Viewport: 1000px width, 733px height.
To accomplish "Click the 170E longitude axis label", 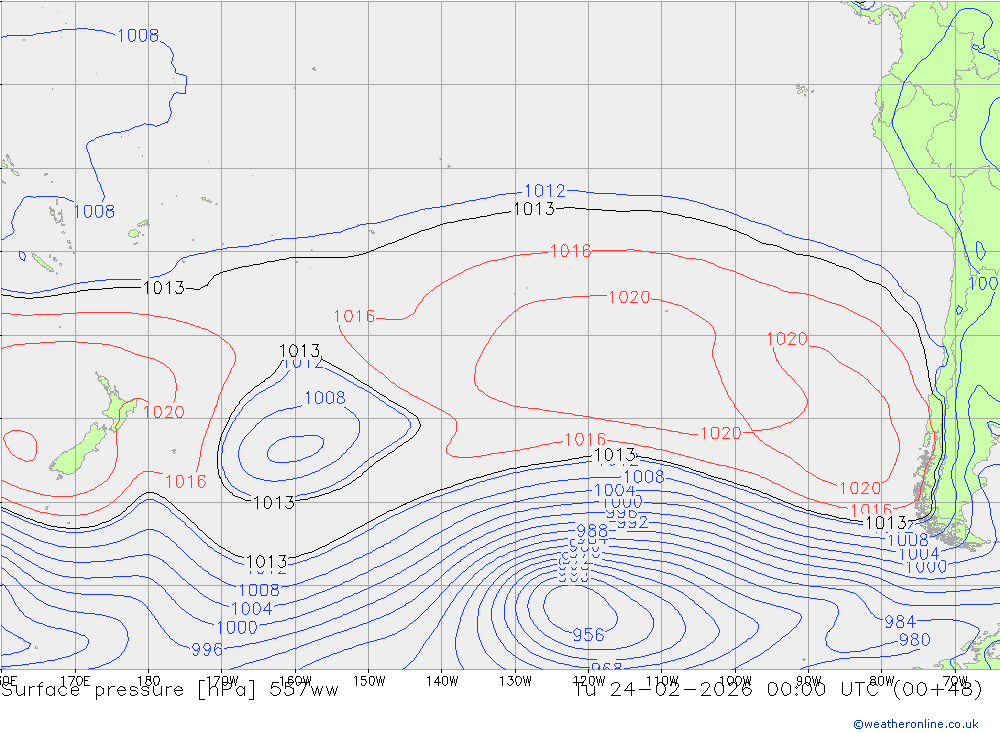I will tap(75, 681).
